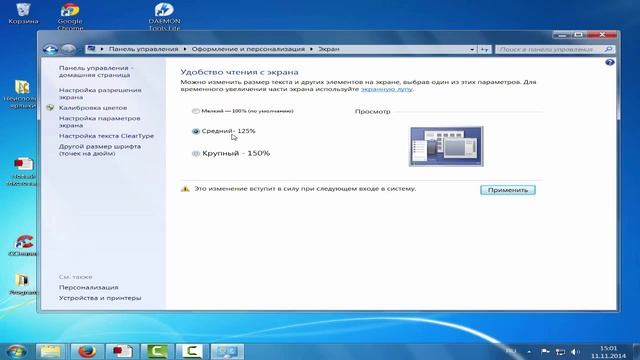
Task: Open Персонализация link under See also
Action: [x=89, y=287]
